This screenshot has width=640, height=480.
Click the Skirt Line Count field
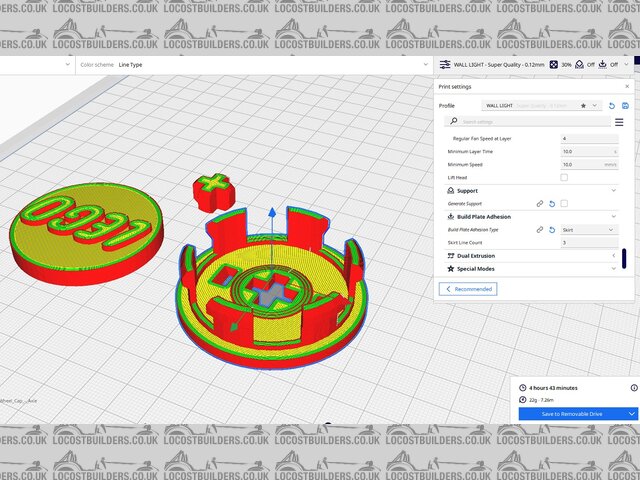point(588,243)
